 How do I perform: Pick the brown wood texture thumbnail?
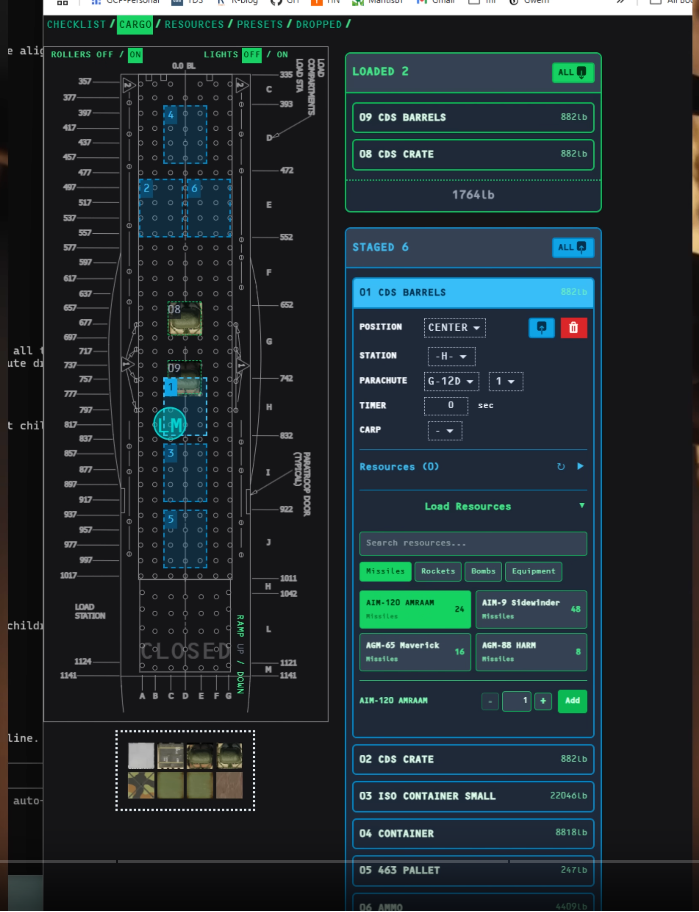(229, 785)
